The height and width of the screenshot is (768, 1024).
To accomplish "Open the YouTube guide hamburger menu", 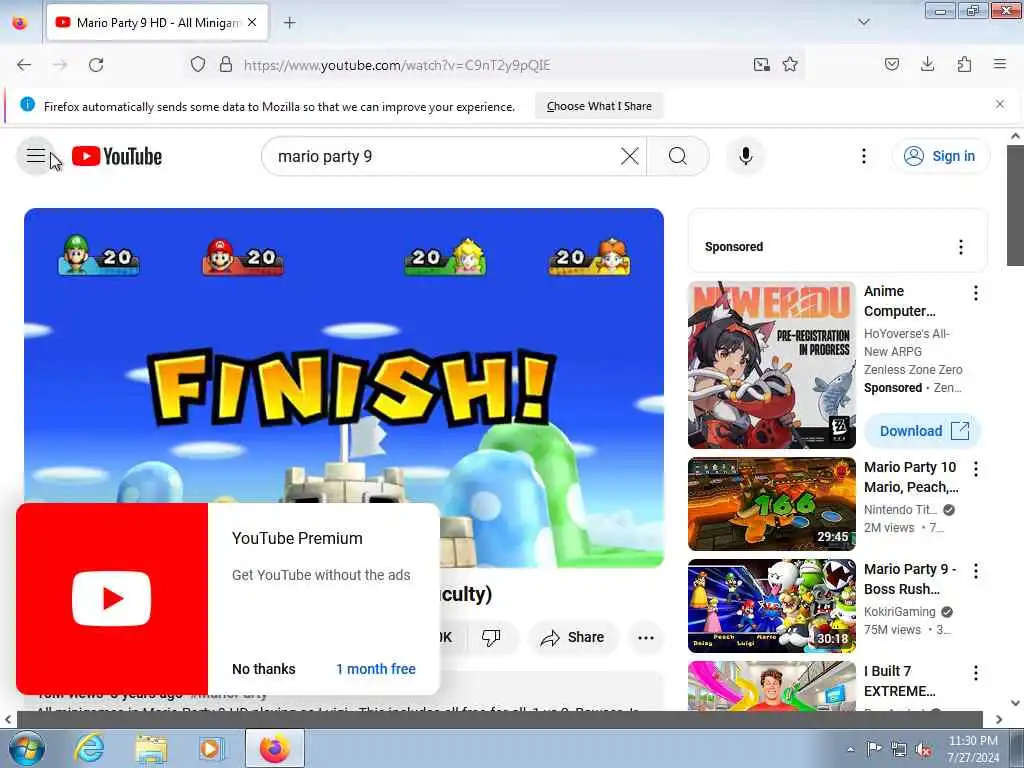I will [35, 156].
